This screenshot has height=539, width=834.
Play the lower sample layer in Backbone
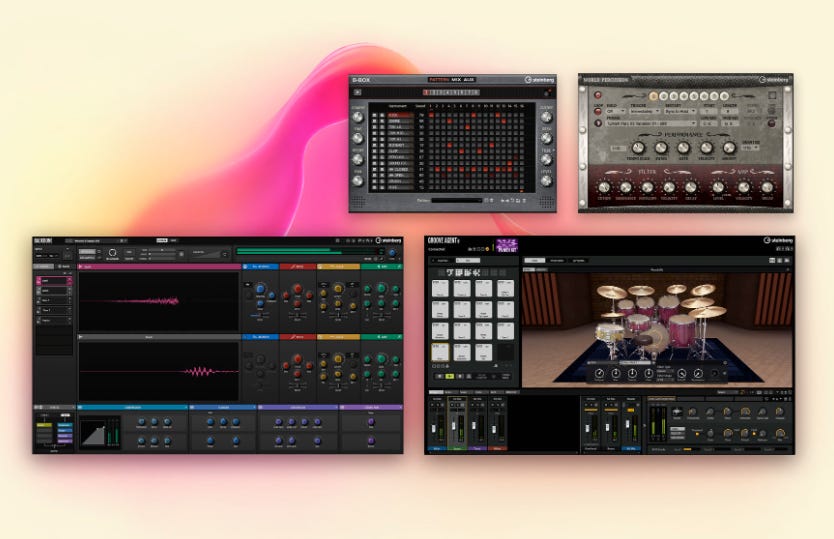(80, 337)
